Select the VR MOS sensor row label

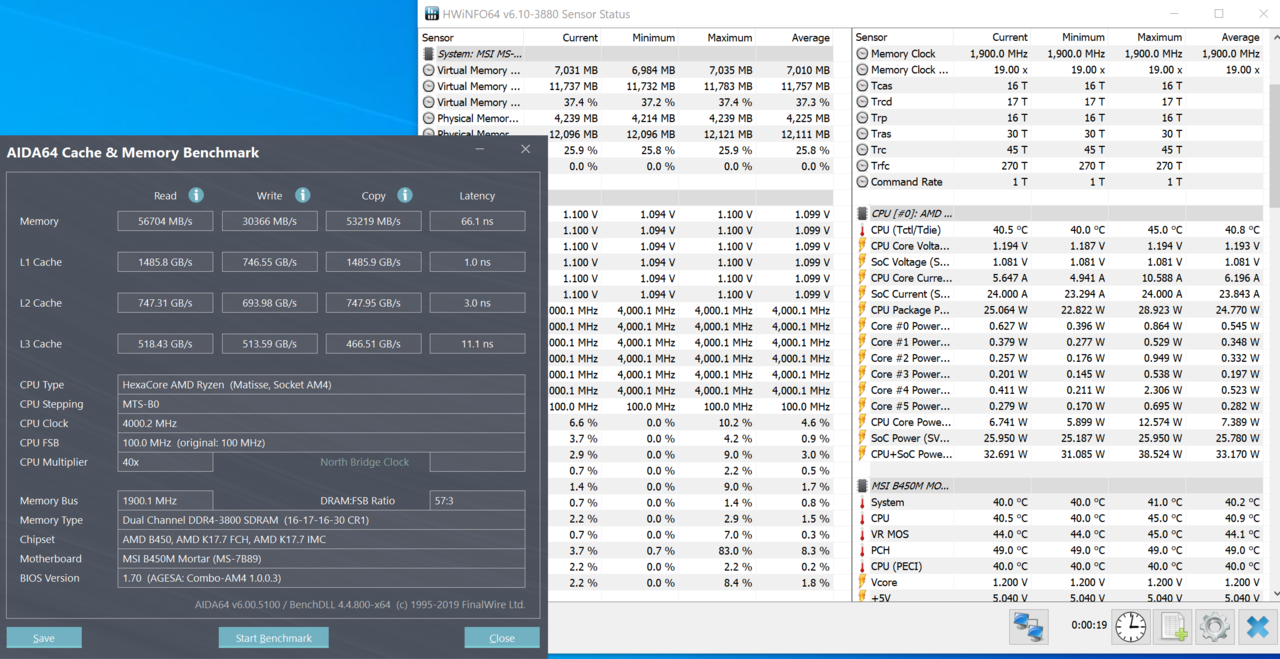[890, 534]
